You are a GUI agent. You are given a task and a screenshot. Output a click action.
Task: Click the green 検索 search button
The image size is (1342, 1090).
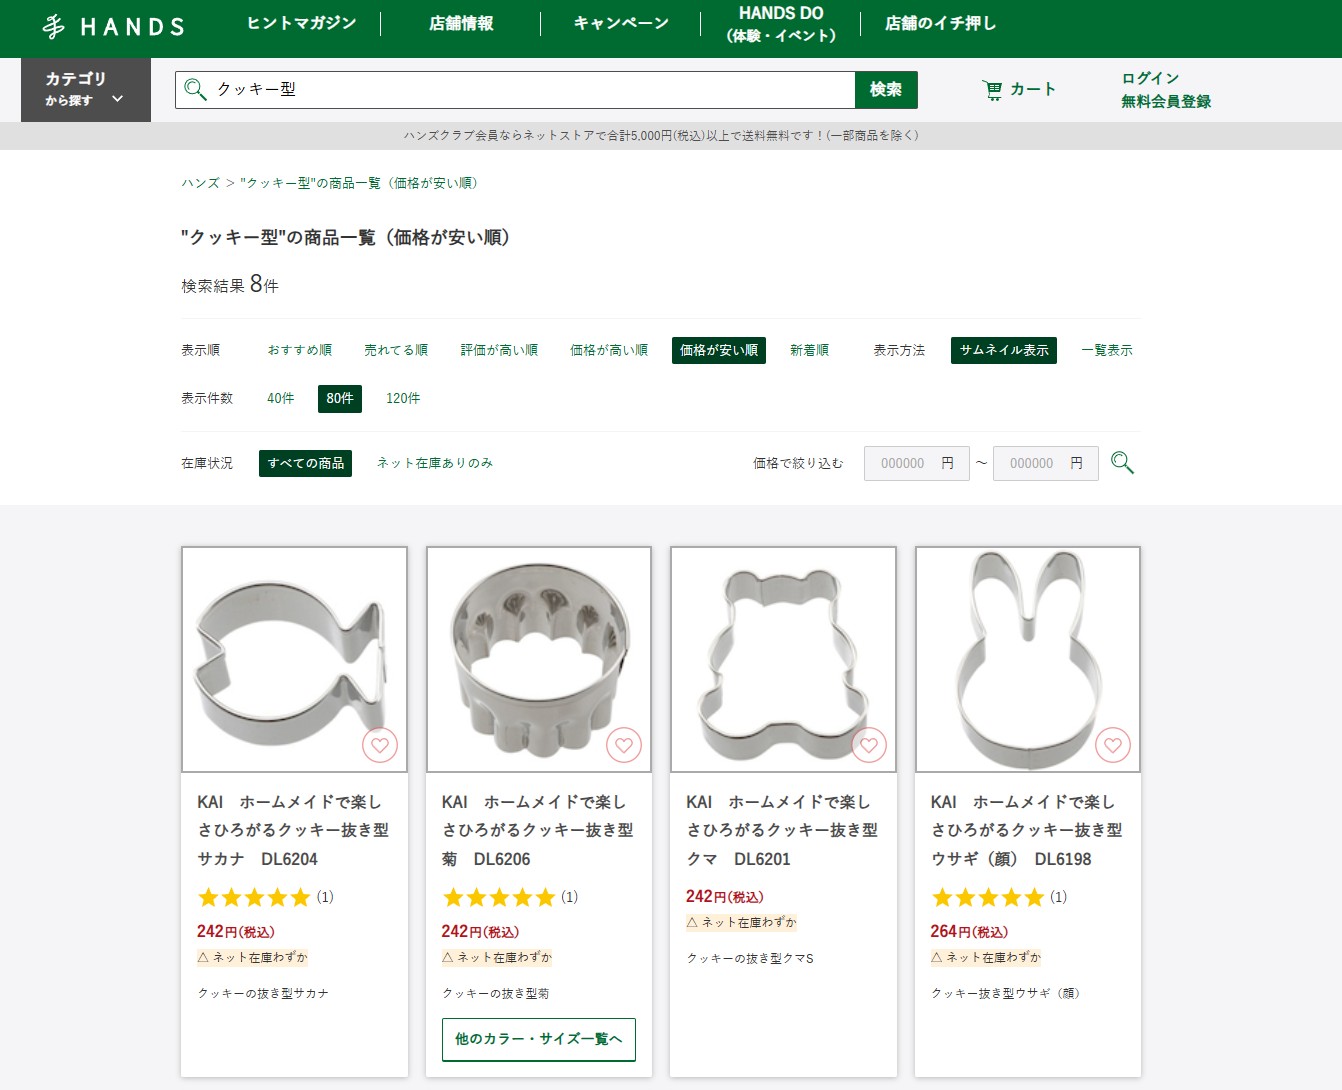[886, 89]
